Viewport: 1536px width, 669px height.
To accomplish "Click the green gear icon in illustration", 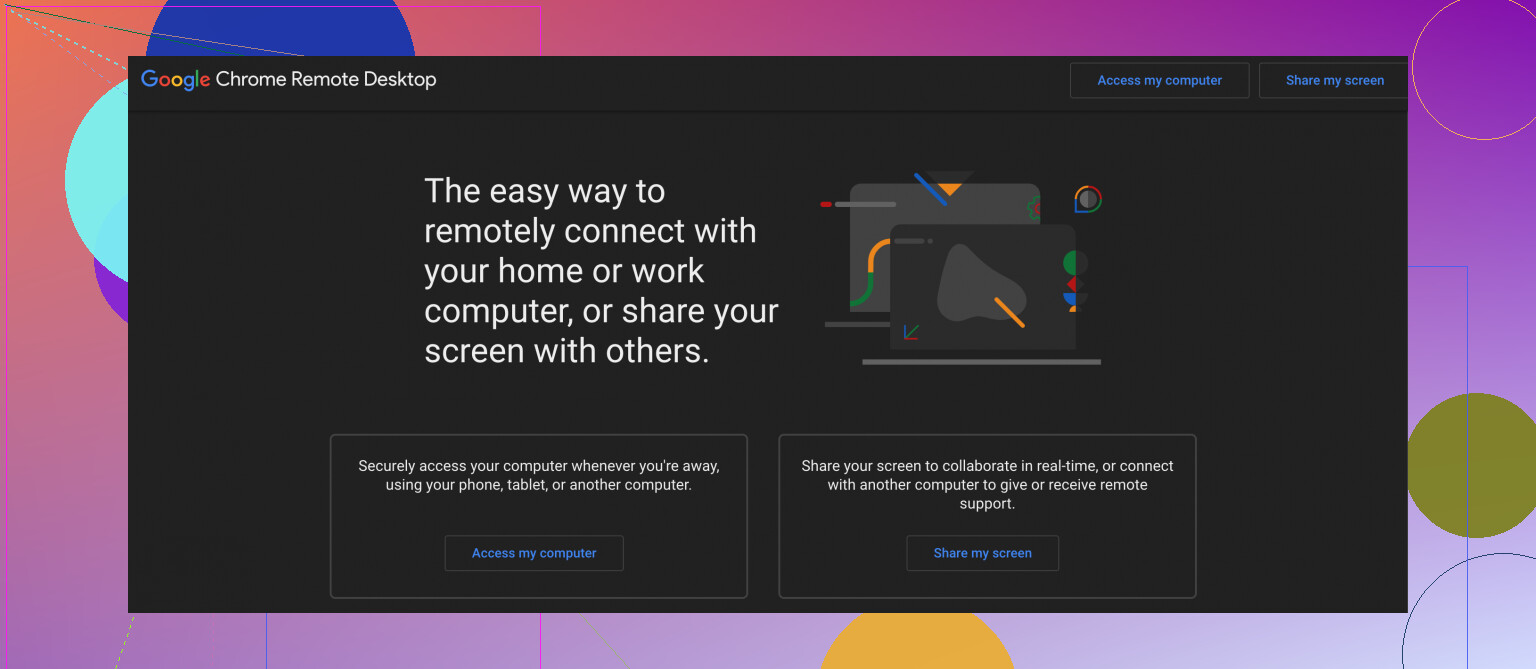I will 1033,210.
